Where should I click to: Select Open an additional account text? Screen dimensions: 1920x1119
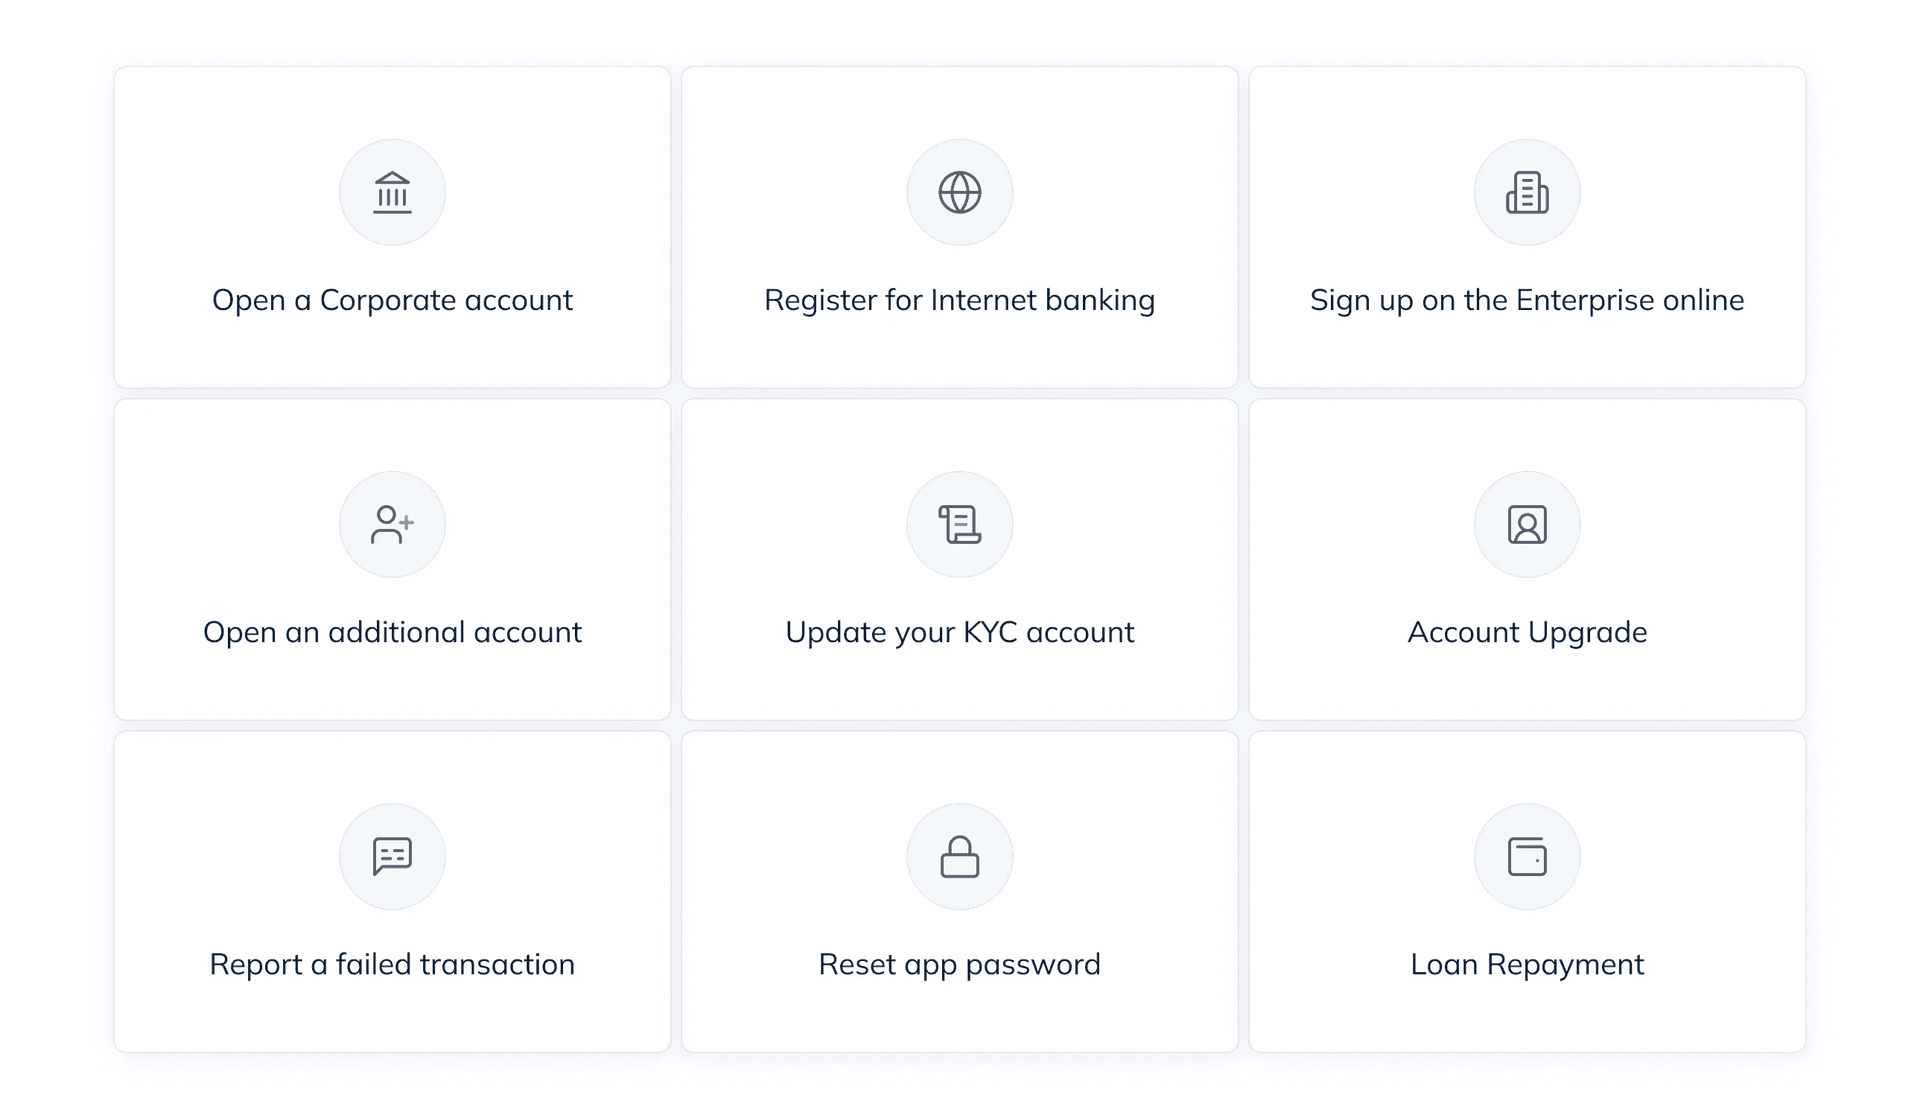click(392, 632)
